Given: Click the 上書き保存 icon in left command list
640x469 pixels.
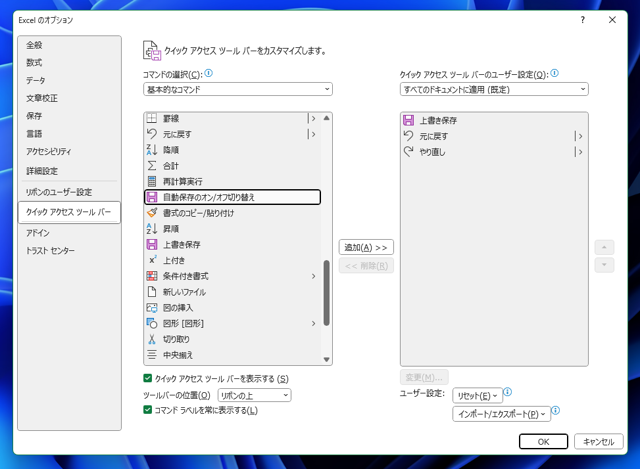Looking at the screenshot, I should tap(152, 245).
